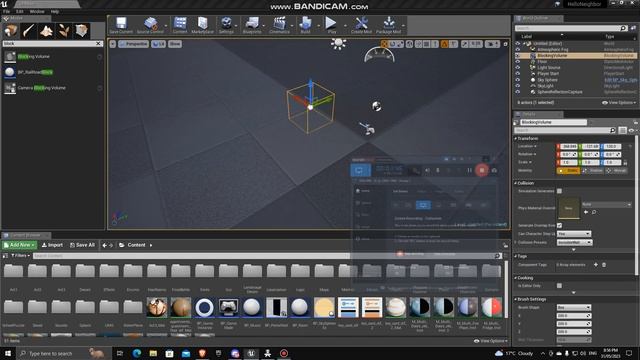Toggle Generate Overlap Events checkbox
Screen dimensions: 640x360
point(559,225)
